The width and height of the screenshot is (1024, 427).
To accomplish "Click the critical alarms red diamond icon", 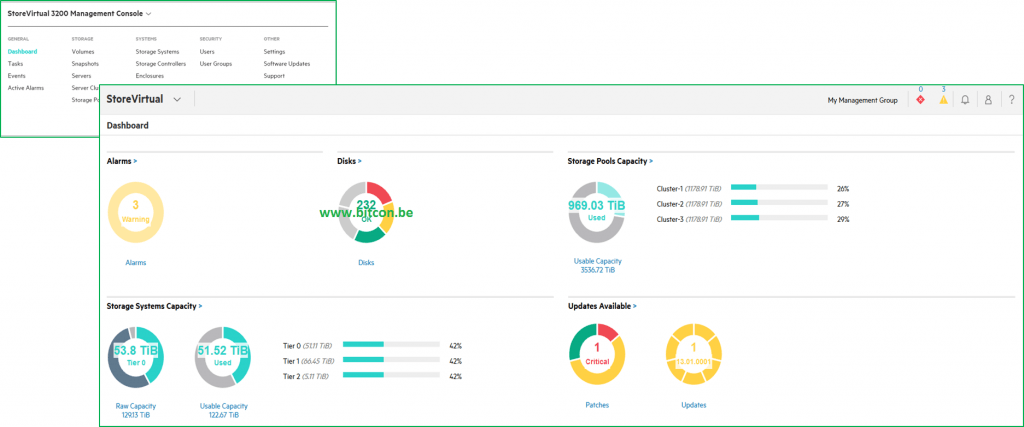I will pos(920,100).
